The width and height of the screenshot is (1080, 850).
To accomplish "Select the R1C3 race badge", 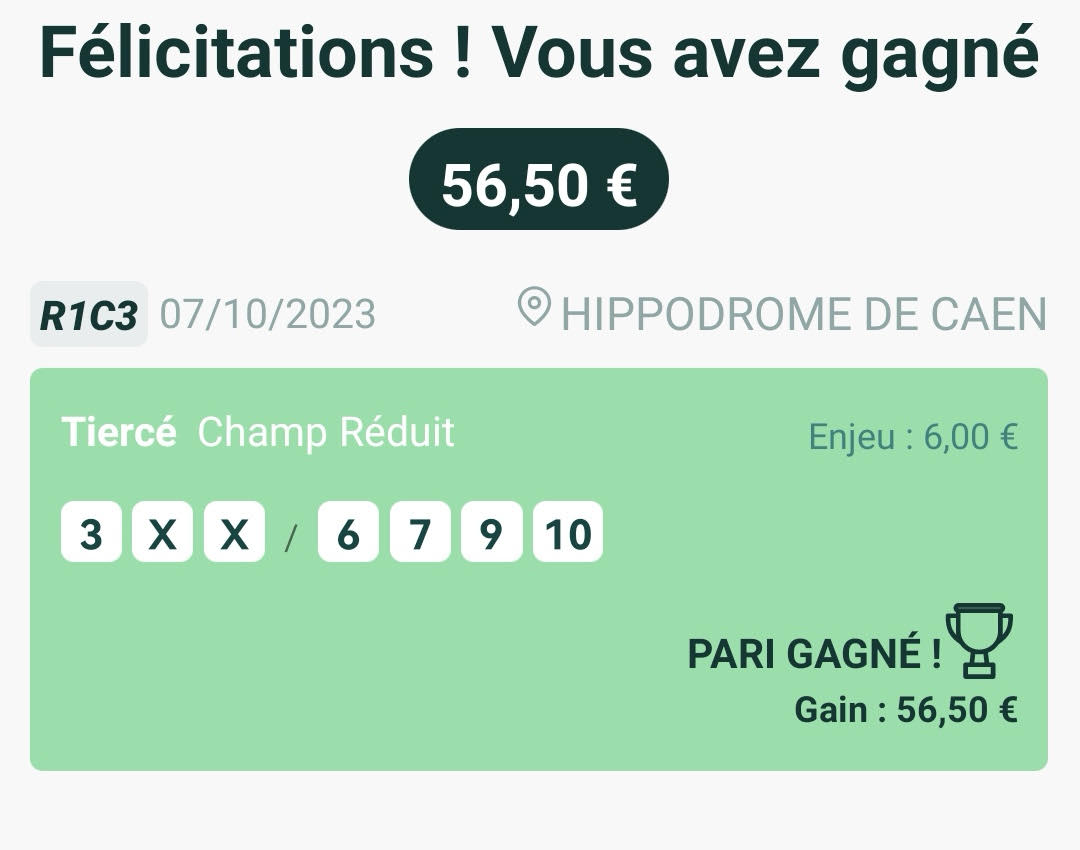I will tap(89, 314).
